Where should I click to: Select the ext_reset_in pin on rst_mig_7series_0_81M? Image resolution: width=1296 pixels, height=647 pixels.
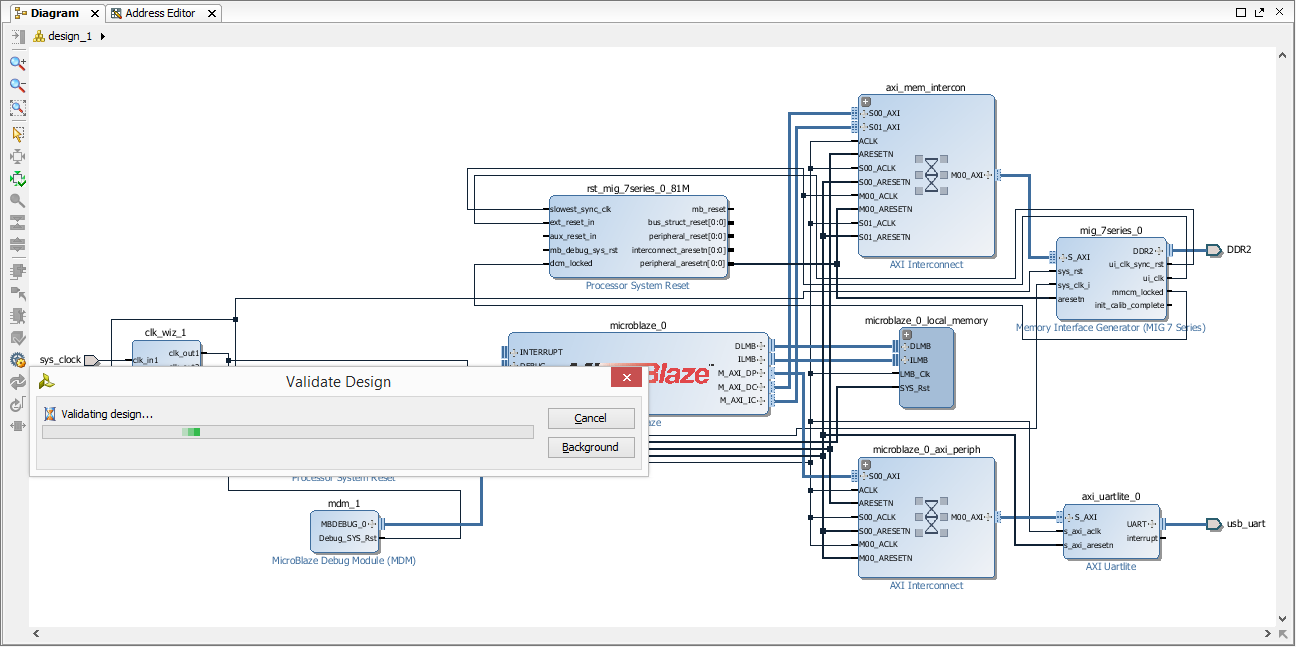click(573, 223)
